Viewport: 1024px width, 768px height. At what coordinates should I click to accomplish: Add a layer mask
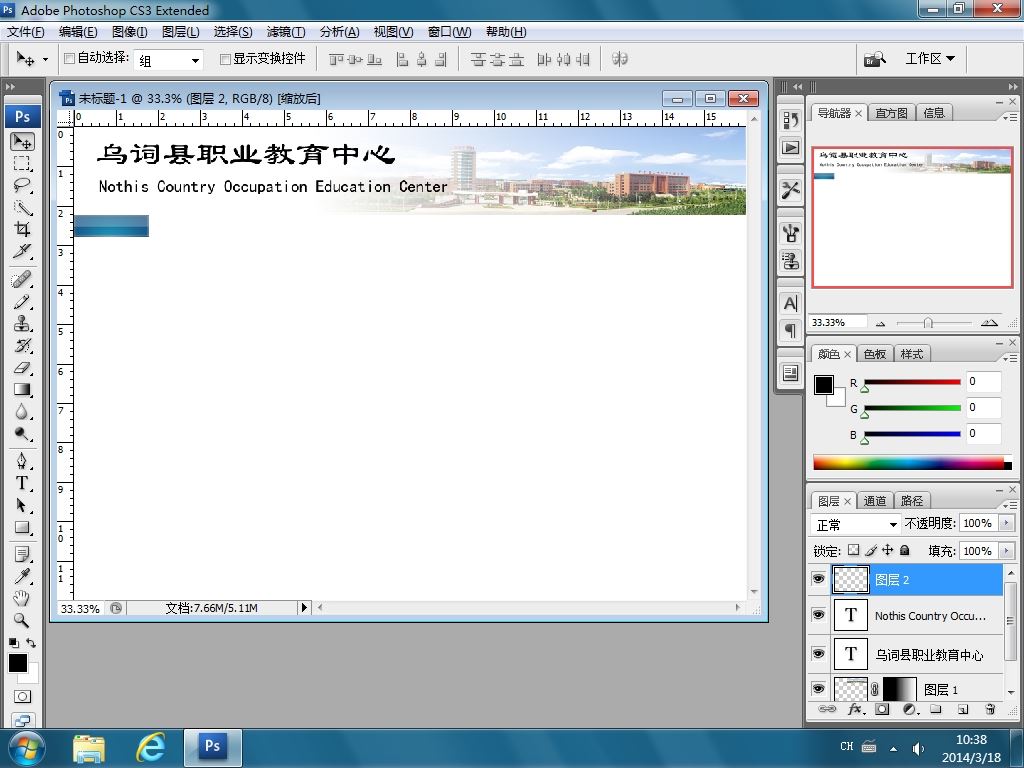tap(882, 709)
